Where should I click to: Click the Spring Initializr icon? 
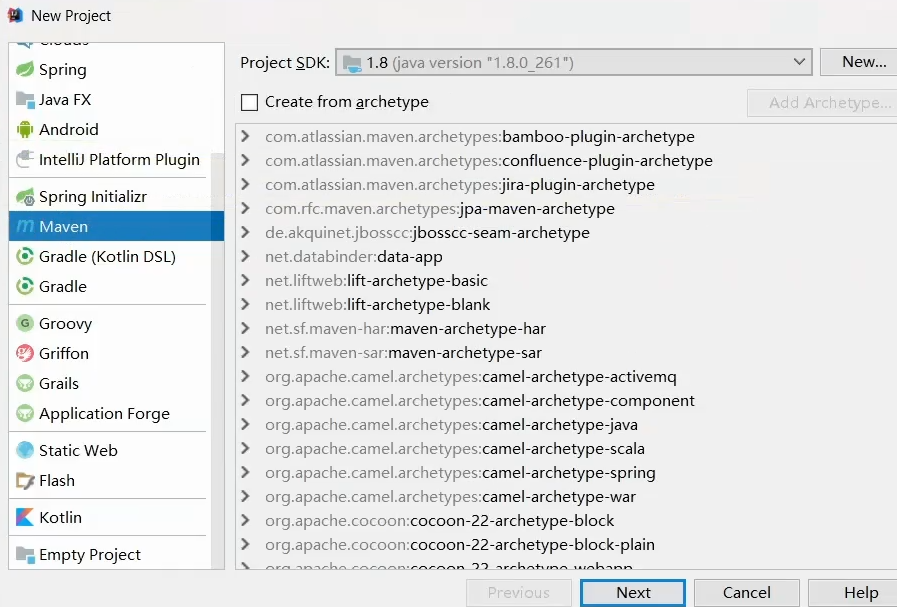click(25, 197)
